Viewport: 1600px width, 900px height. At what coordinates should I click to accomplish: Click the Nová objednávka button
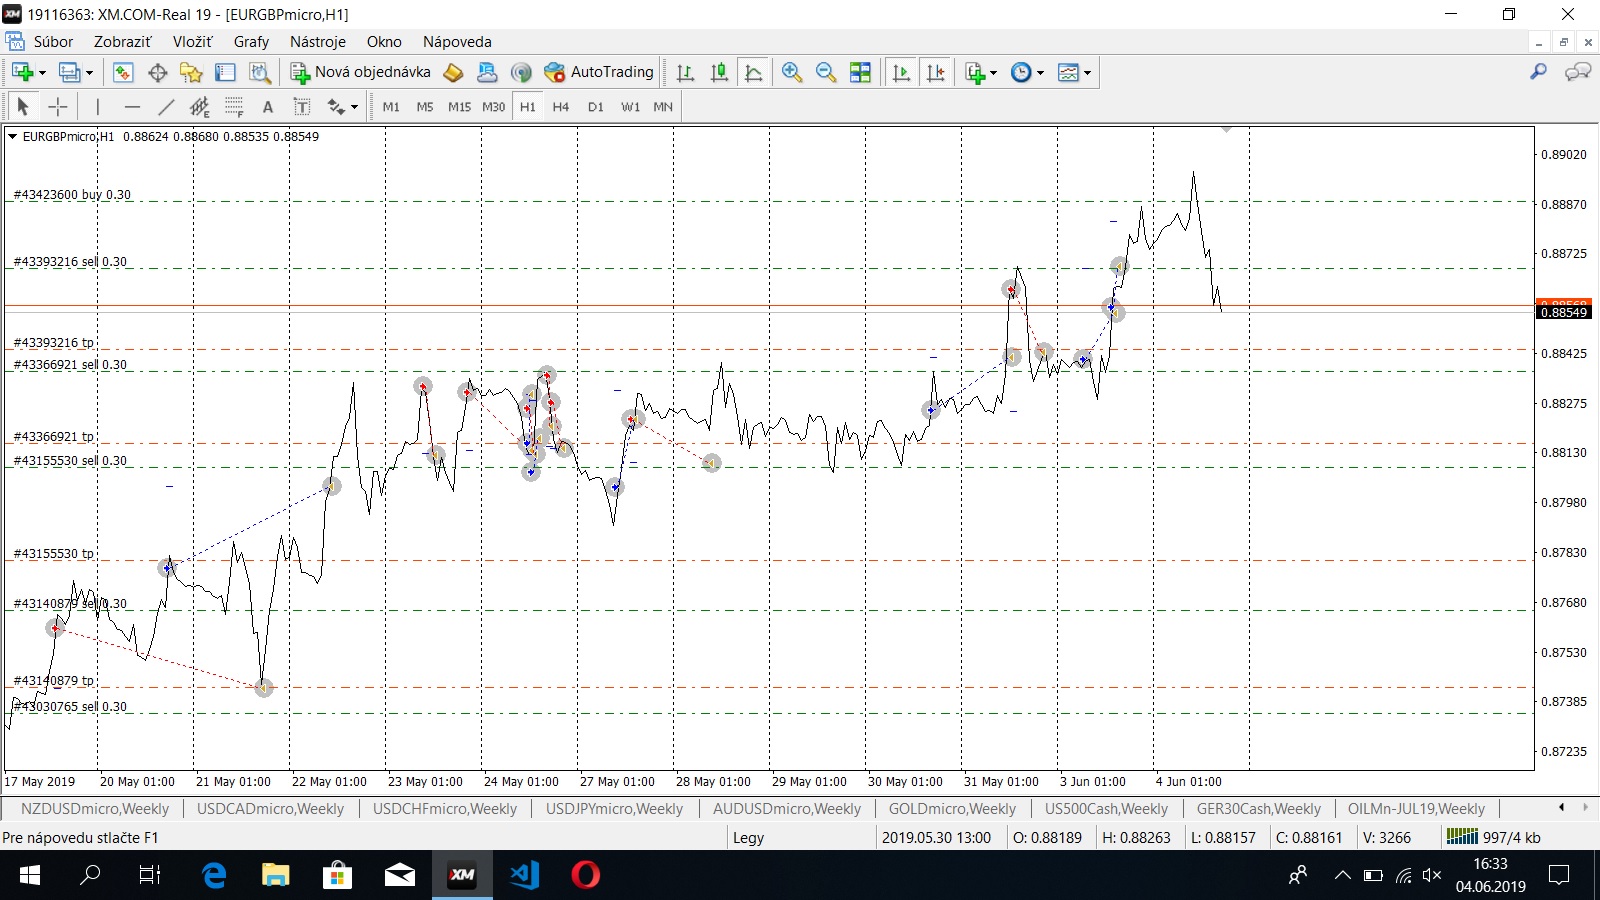pos(361,72)
